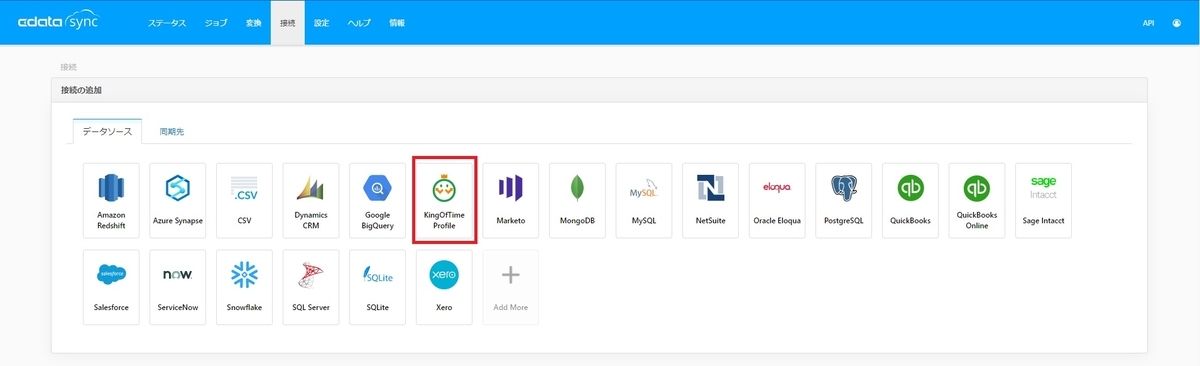Choose the CSV data source tile

point(244,201)
